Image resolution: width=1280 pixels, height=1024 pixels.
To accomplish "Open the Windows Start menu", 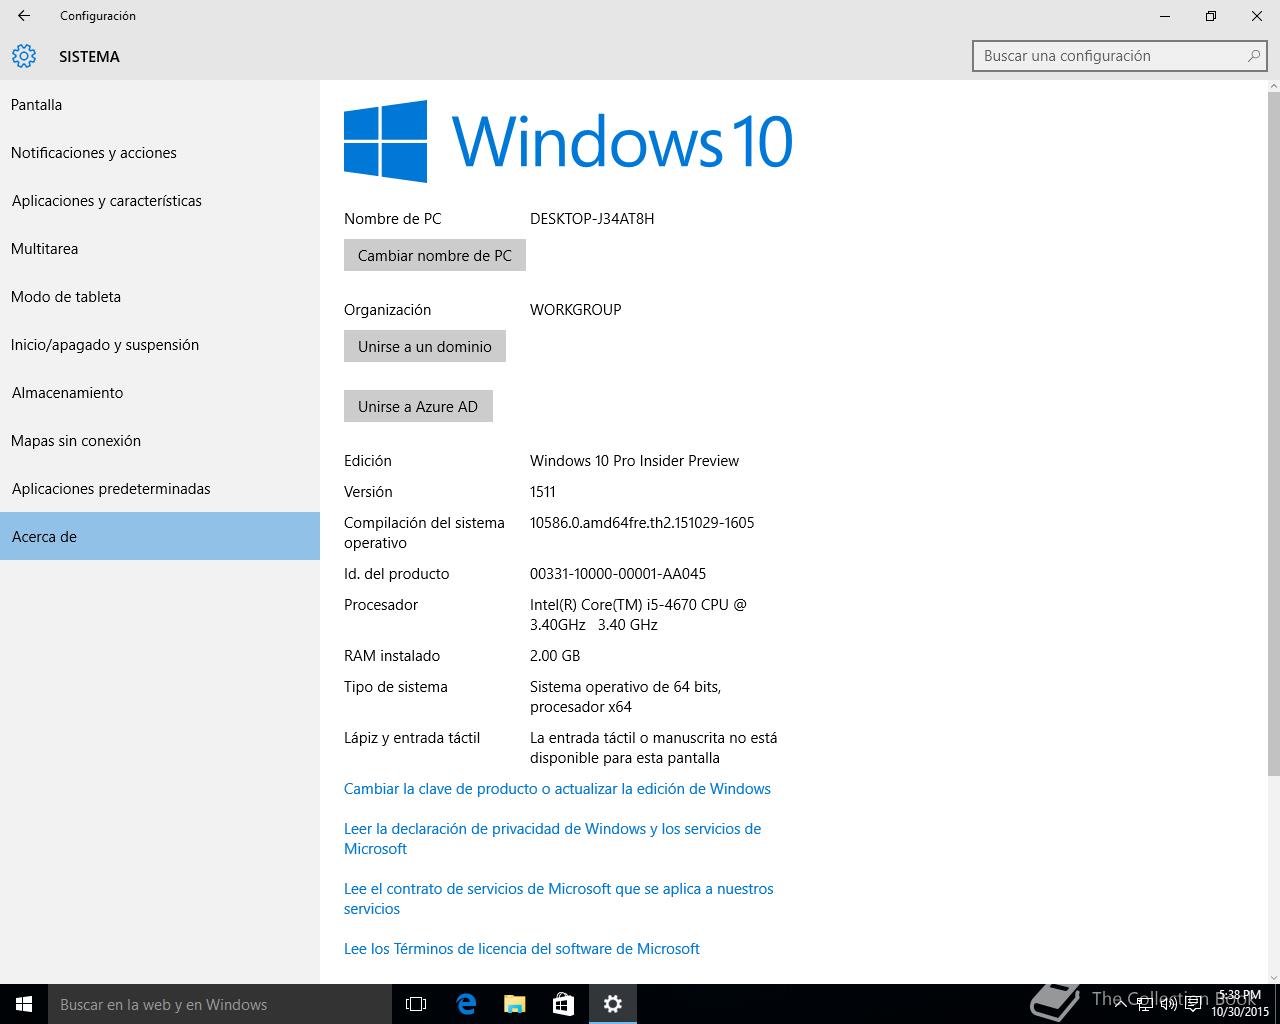I will (x=24, y=1004).
